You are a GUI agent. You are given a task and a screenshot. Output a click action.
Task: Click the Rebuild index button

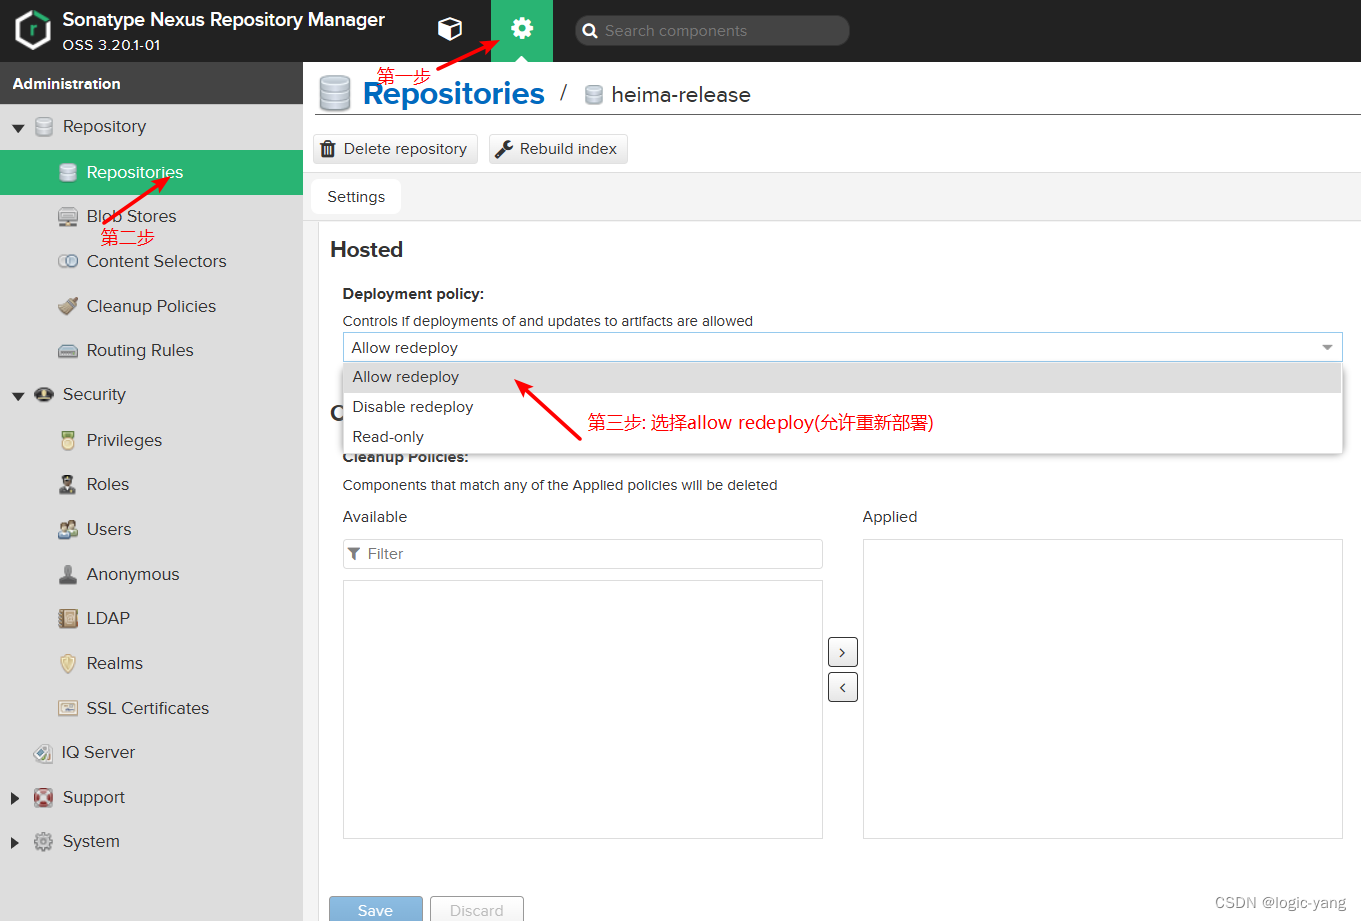point(557,148)
